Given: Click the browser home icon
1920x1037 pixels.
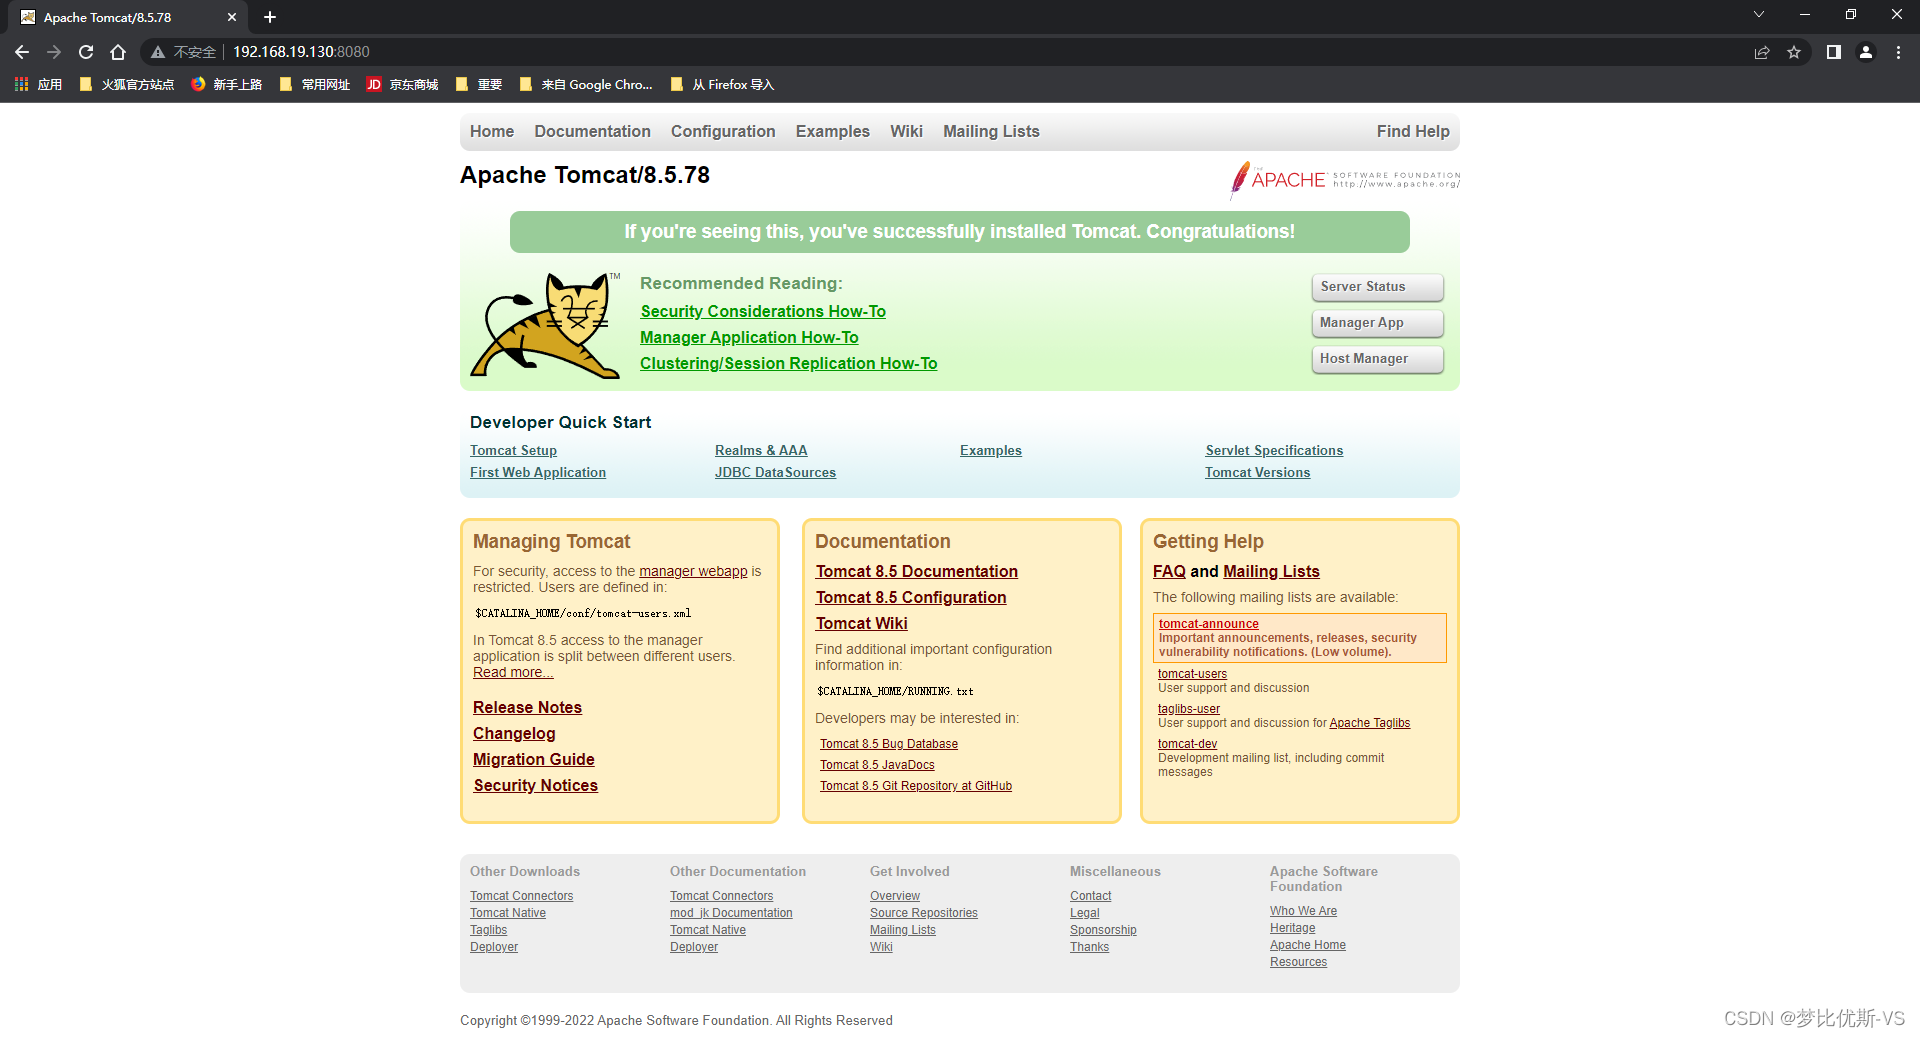Looking at the screenshot, I should (x=117, y=51).
